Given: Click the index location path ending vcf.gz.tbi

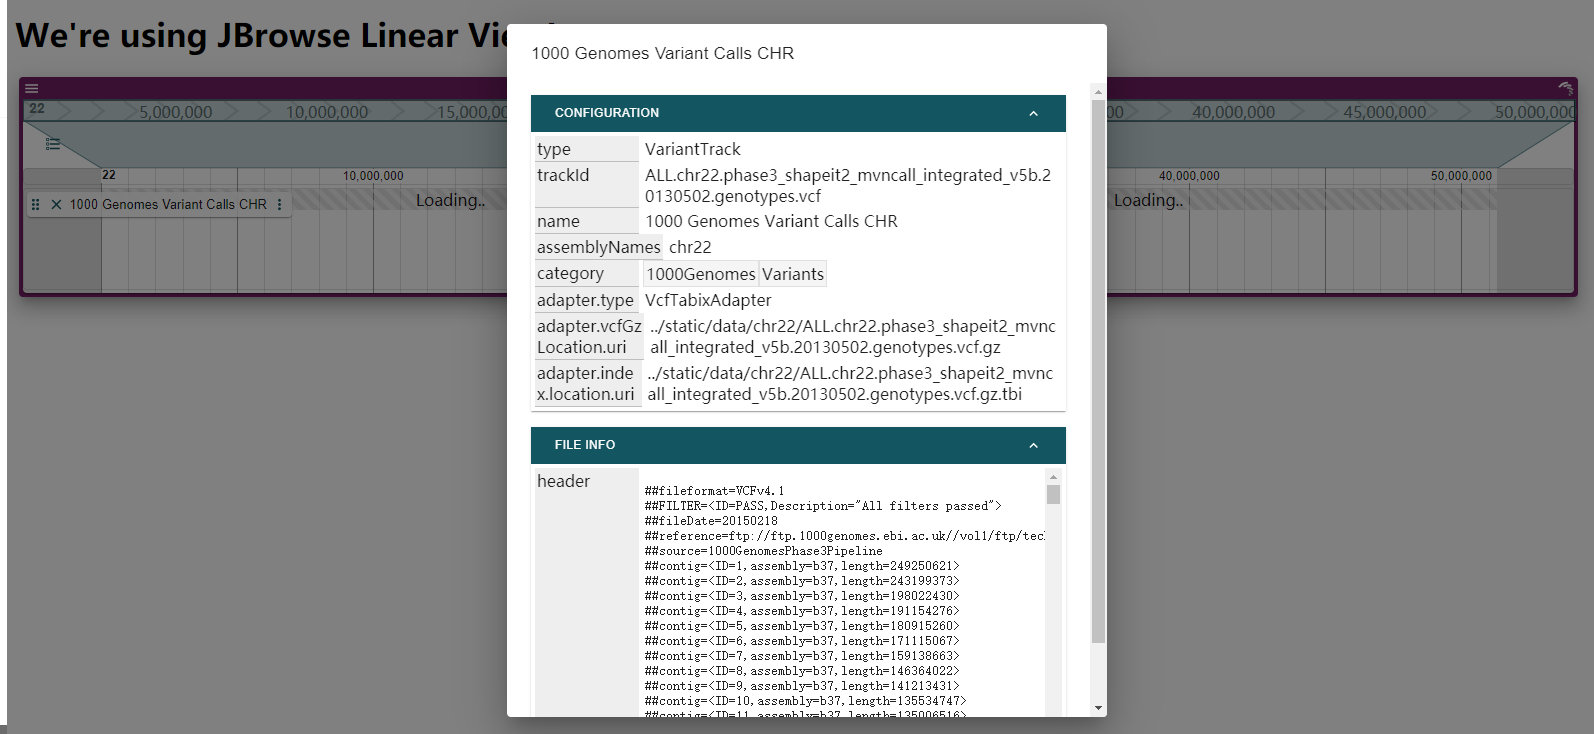Looking at the screenshot, I should tap(850, 384).
